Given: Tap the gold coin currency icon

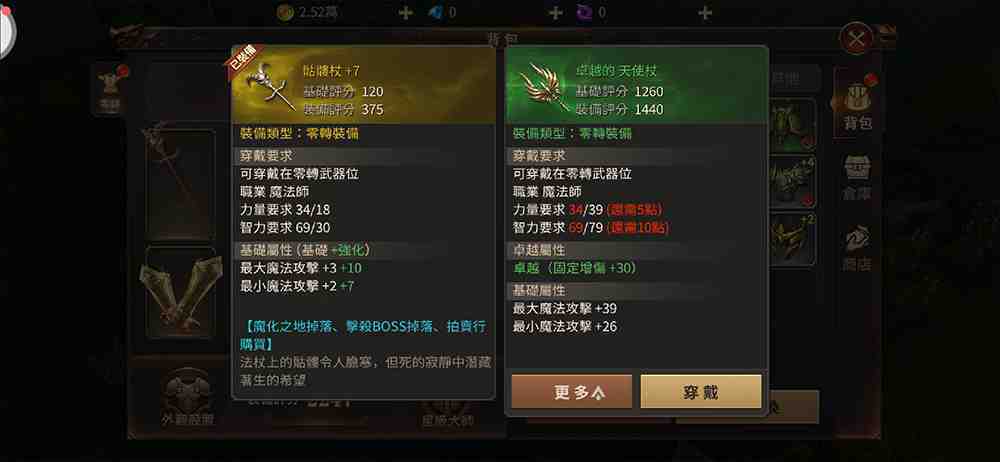Looking at the screenshot, I should tap(286, 12).
